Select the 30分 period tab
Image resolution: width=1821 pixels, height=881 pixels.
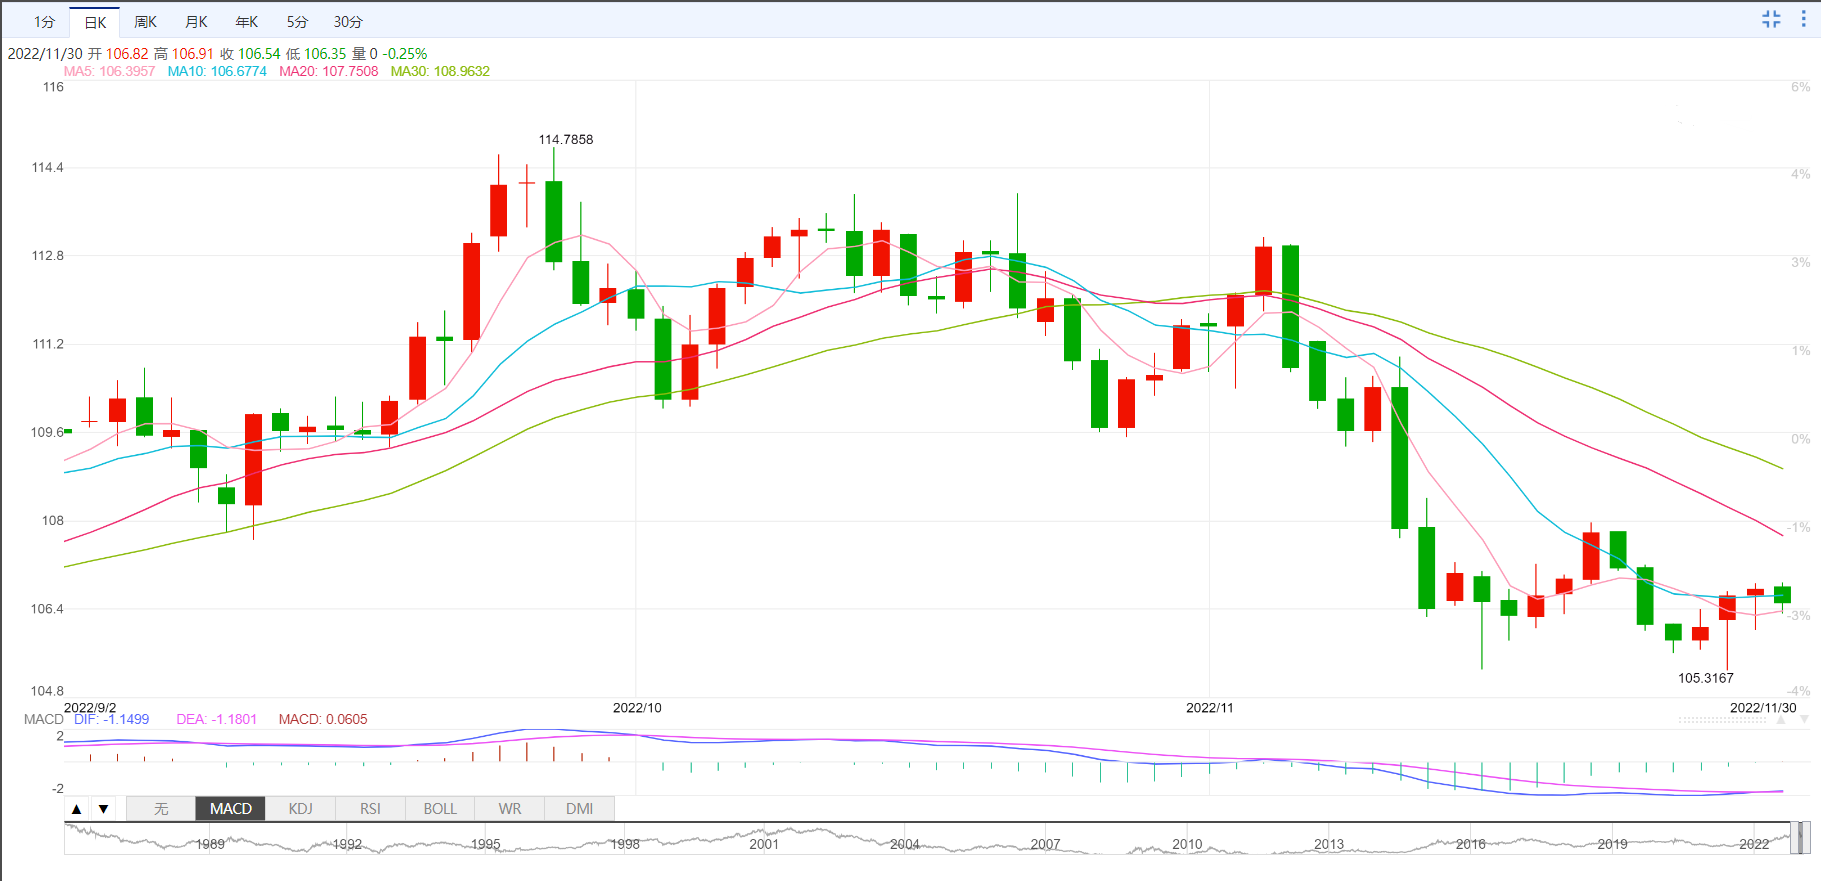coord(348,22)
